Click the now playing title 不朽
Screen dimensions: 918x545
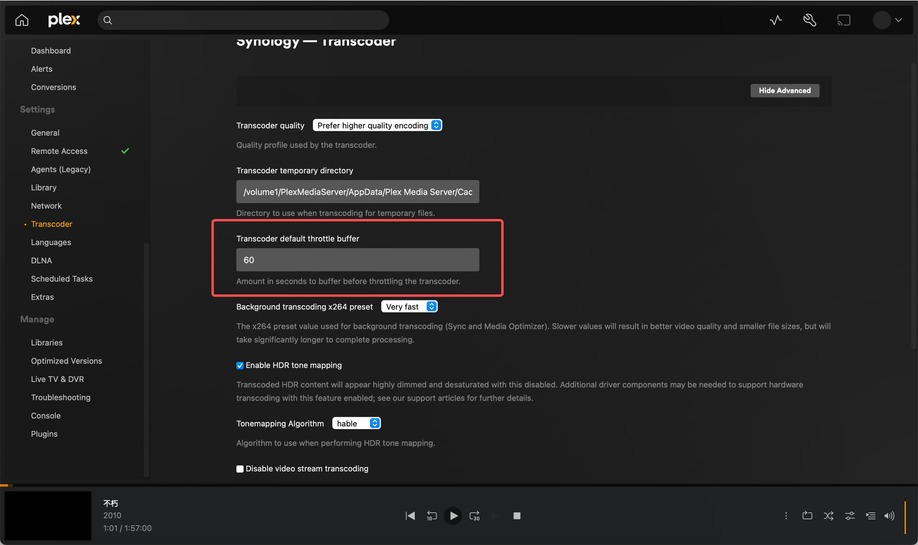point(111,503)
